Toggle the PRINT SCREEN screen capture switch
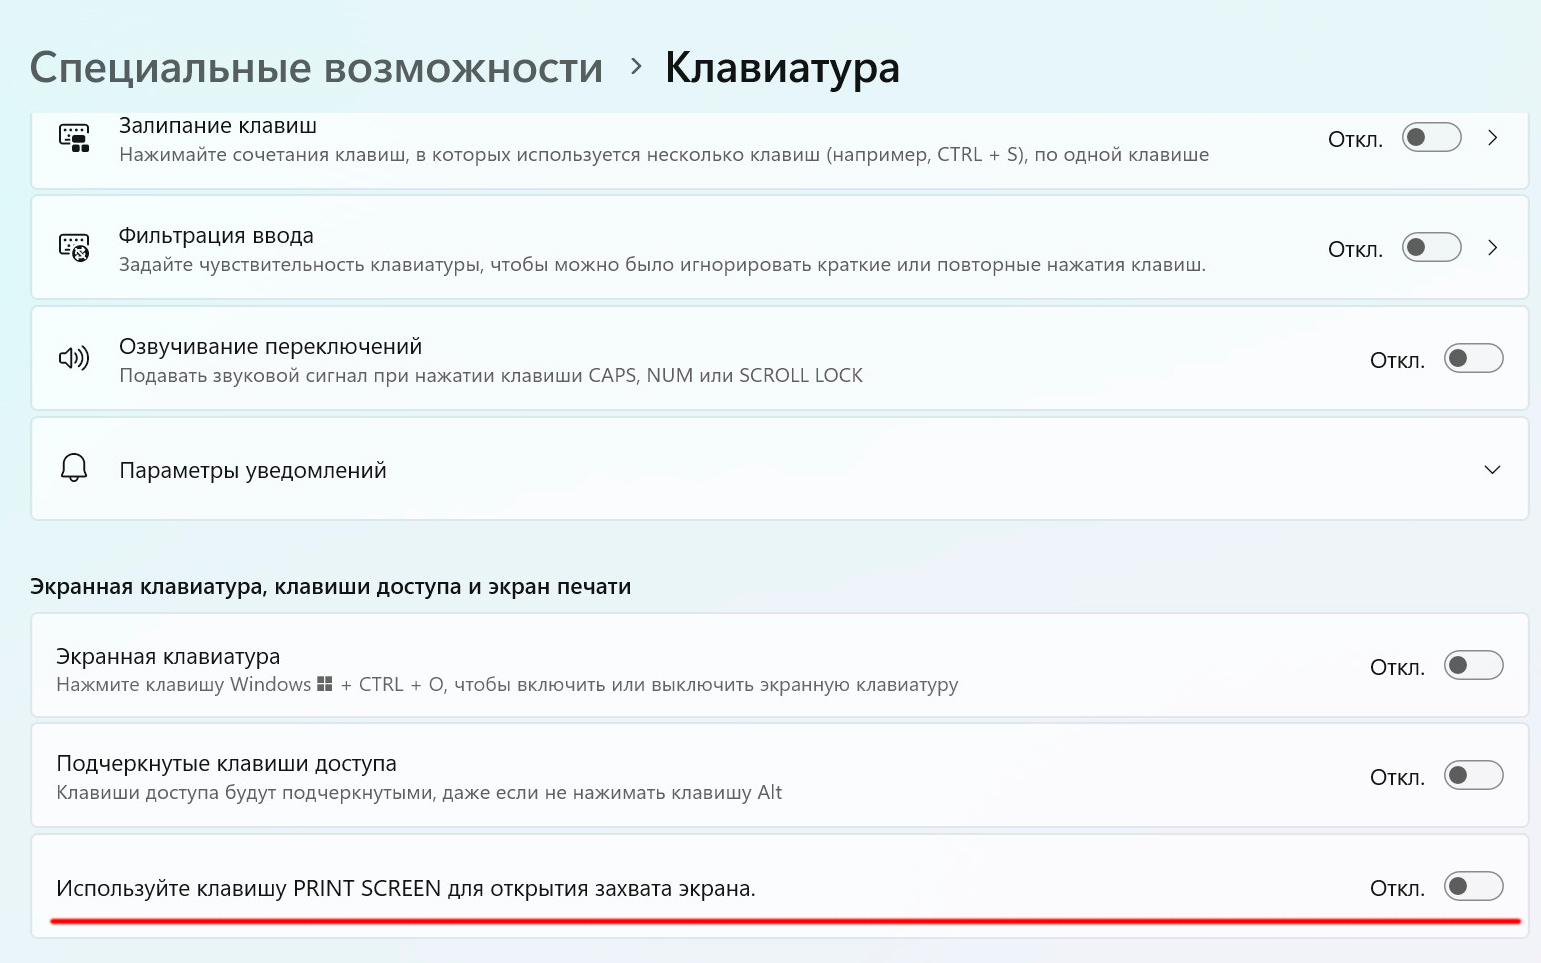The image size is (1541, 963). coord(1473,886)
